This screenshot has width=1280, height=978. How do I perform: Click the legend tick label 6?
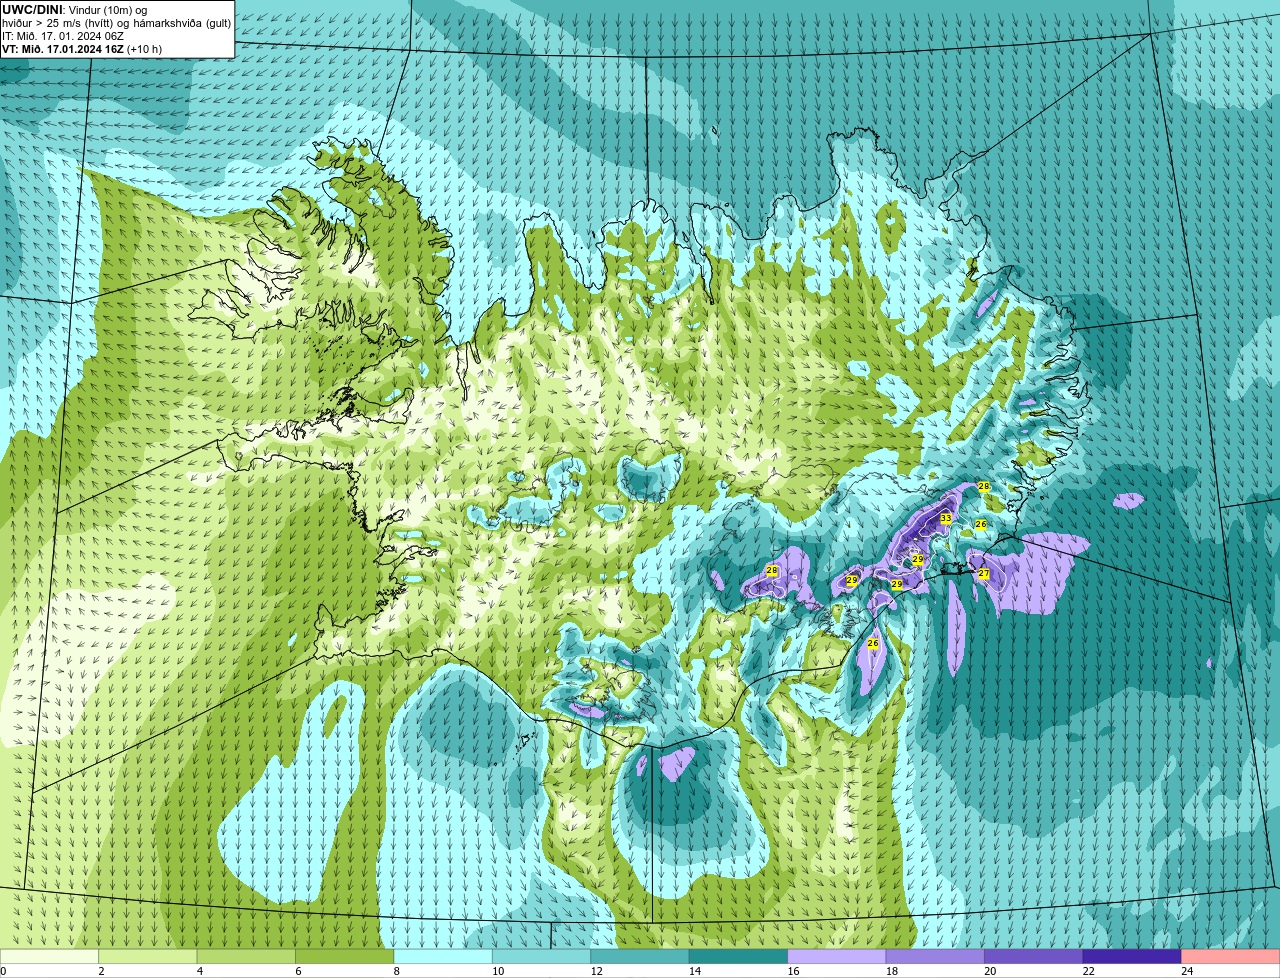[298, 971]
